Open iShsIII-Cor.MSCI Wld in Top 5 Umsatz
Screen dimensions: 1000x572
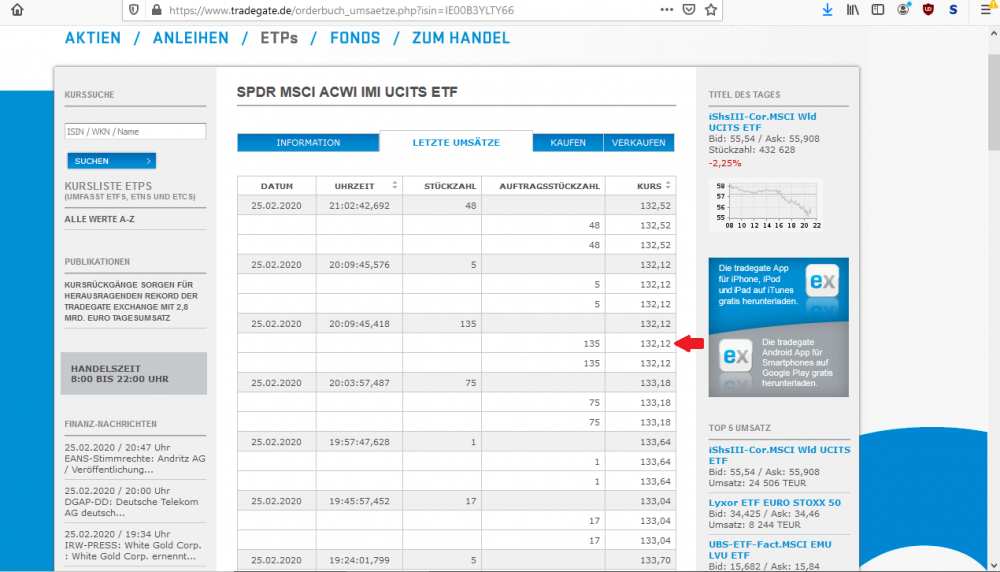[x=779, y=455]
